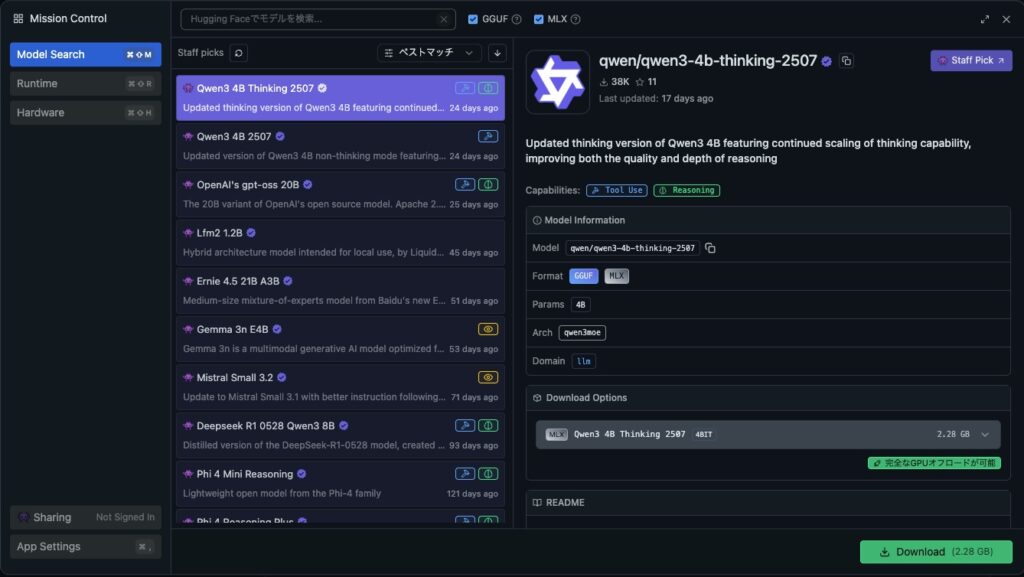The image size is (1024, 577).
Task: Open the MLX help question mark
Action: coord(575,20)
